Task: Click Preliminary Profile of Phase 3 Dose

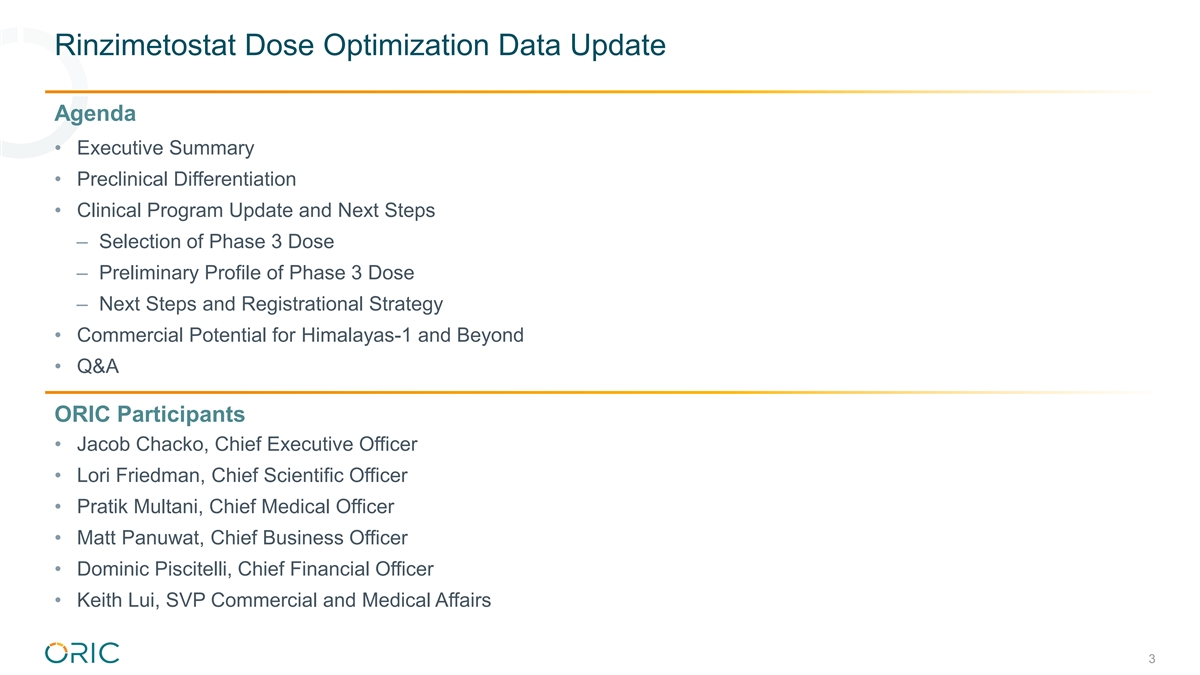Action: (256, 272)
